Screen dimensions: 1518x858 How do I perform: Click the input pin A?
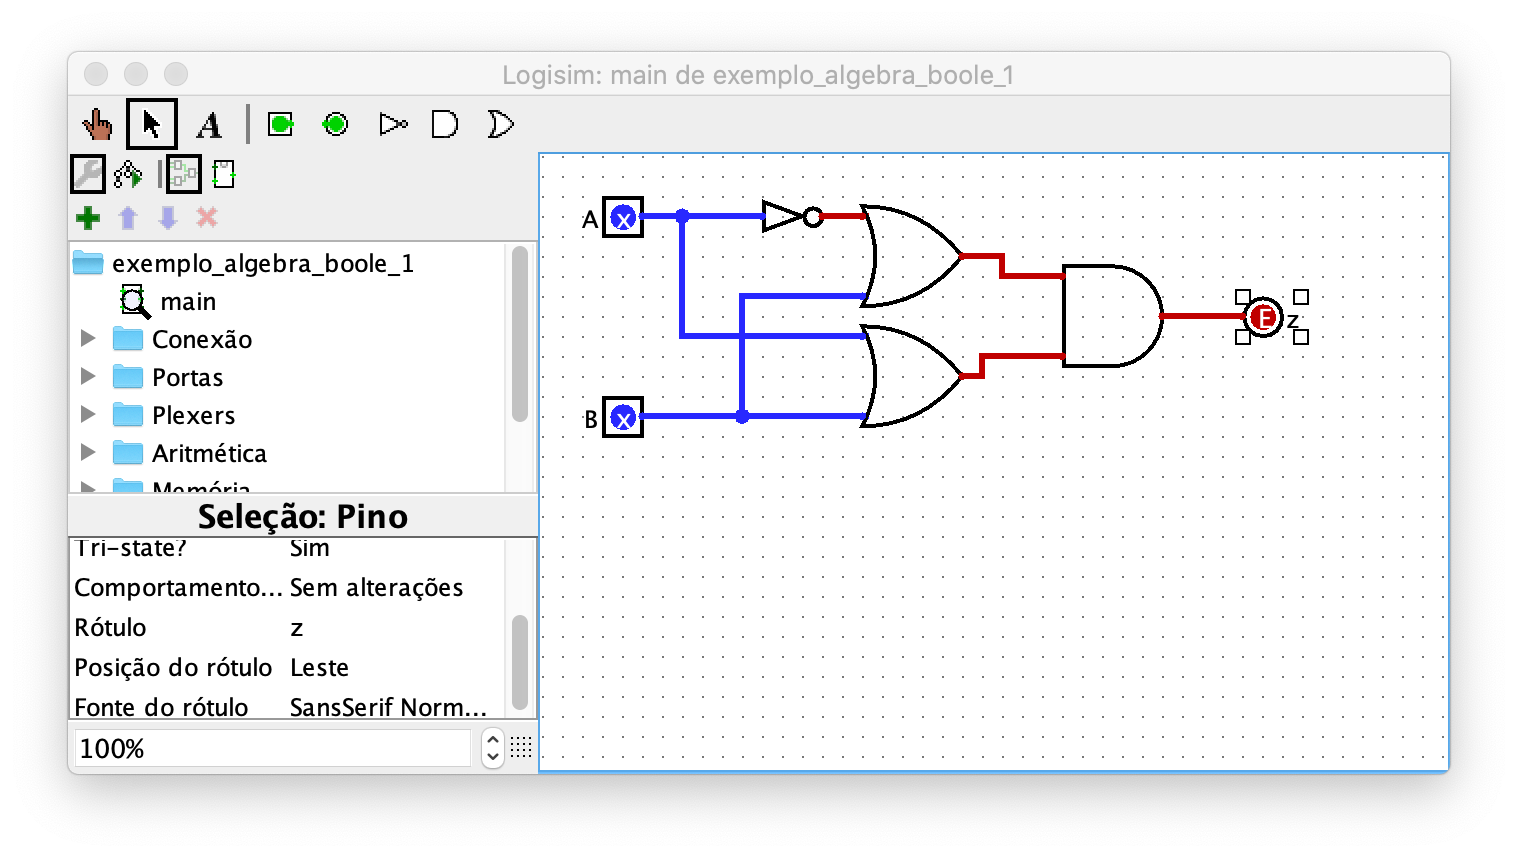click(623, 217)
